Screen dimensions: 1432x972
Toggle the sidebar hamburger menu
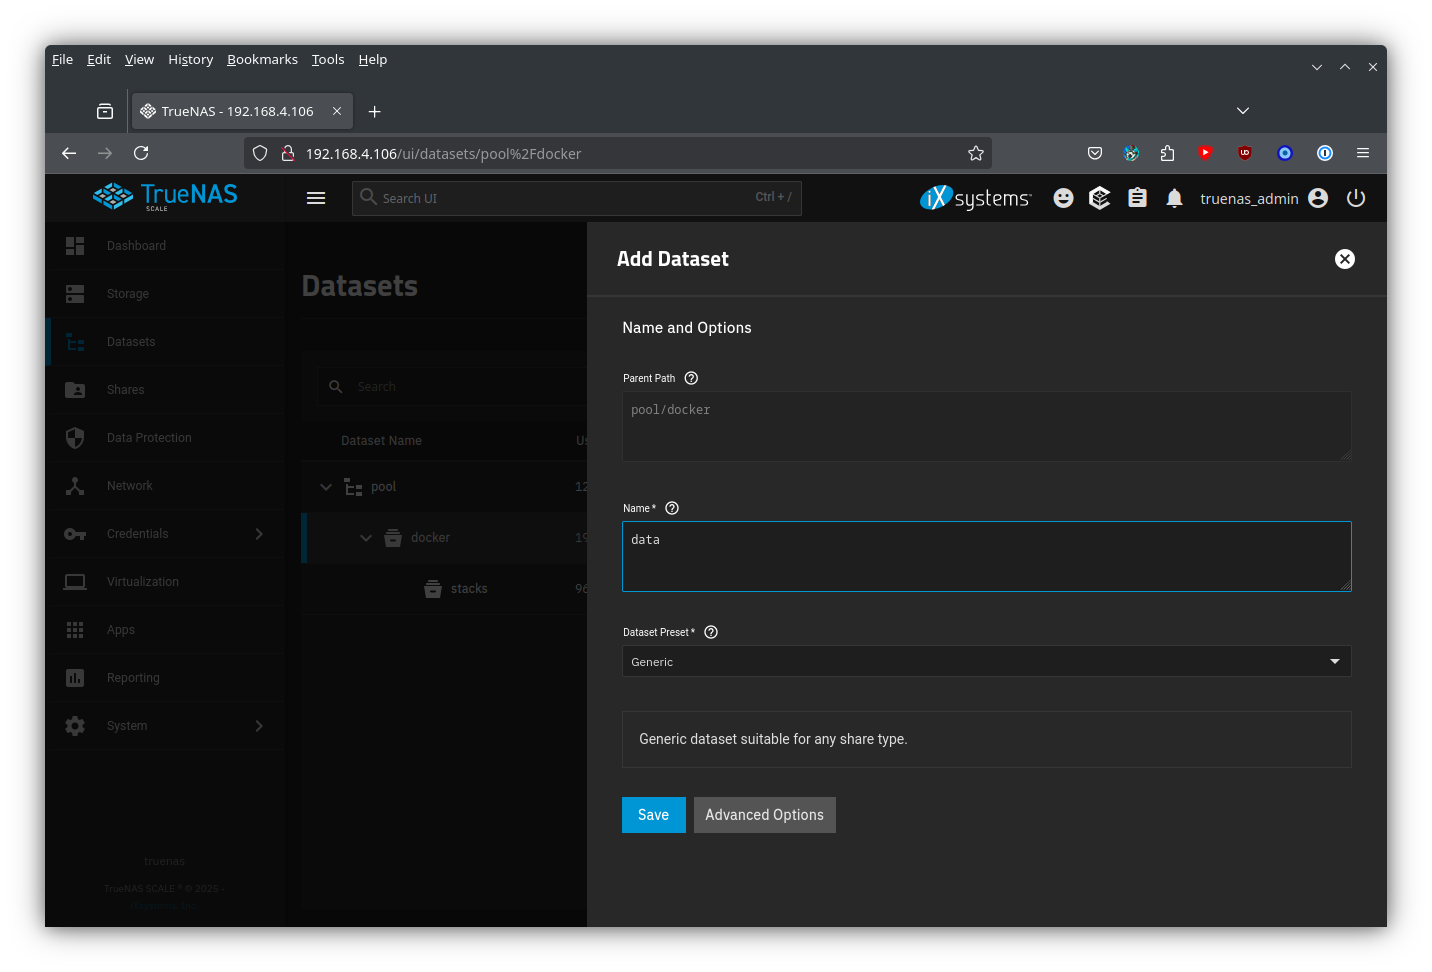(316, 198)
